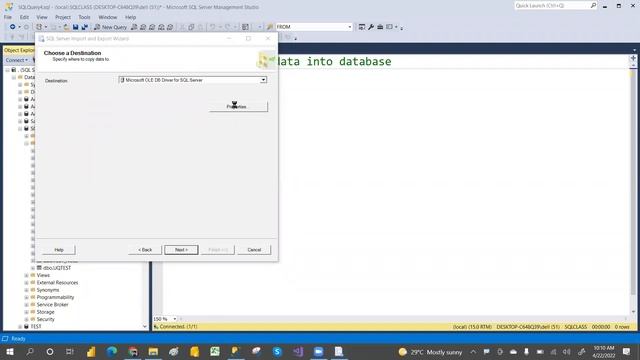Viewport: 640px width, 360px height.
Task: Open the Tools menu
Action: 84,17
